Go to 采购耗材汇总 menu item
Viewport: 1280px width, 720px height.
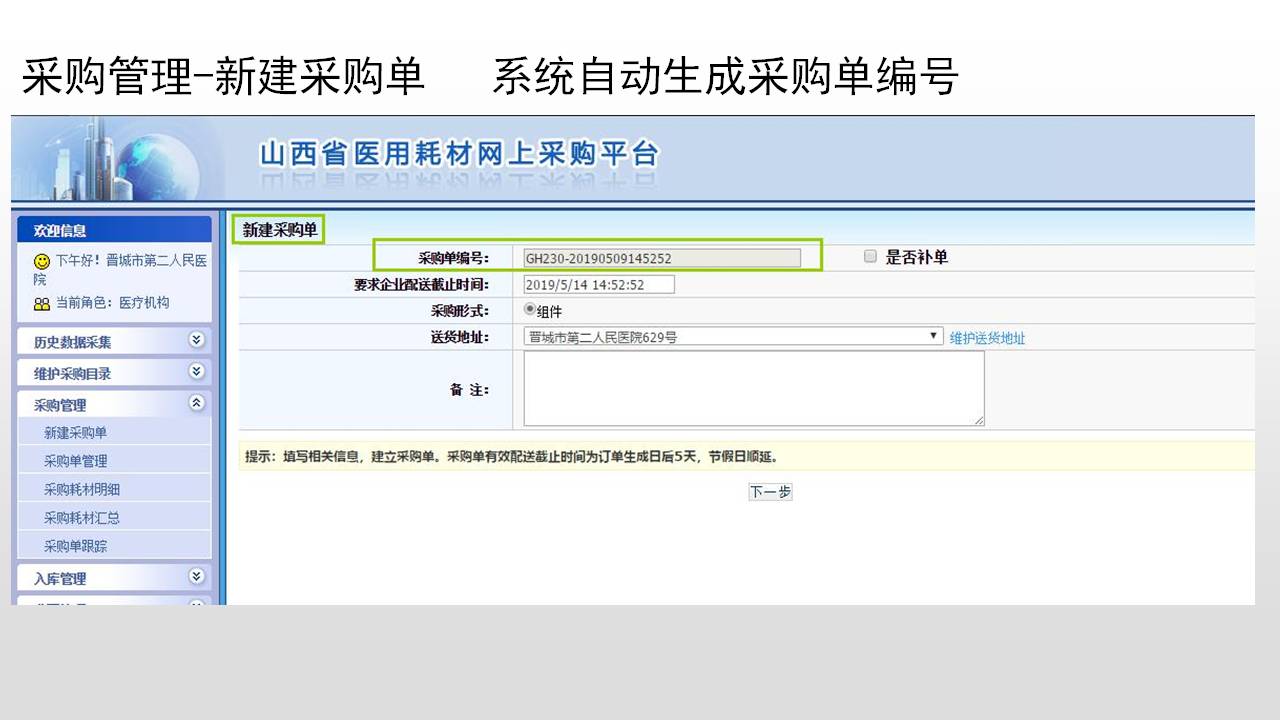(x=81, y=518)
